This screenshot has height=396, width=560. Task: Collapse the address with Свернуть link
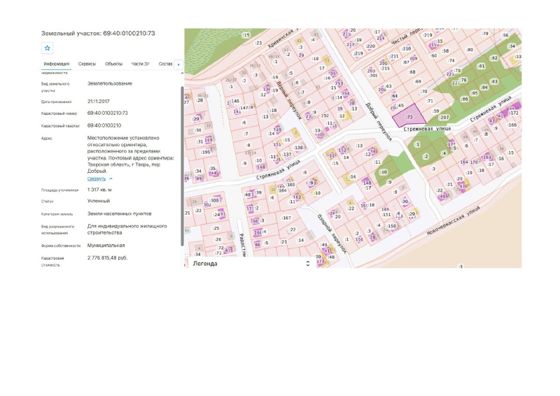pyautogui.click(x=96, y=179)
